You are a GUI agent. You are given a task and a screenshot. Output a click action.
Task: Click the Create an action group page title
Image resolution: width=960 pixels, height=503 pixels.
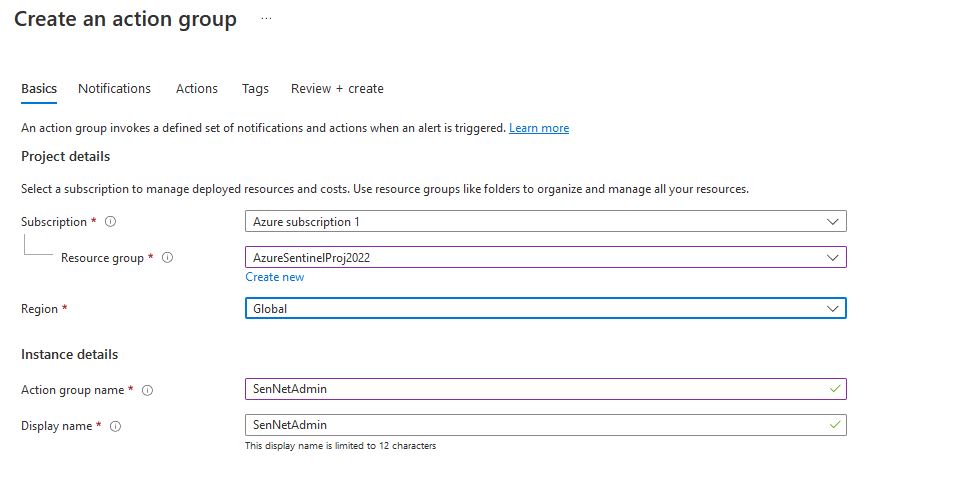(x=125, y=19)
